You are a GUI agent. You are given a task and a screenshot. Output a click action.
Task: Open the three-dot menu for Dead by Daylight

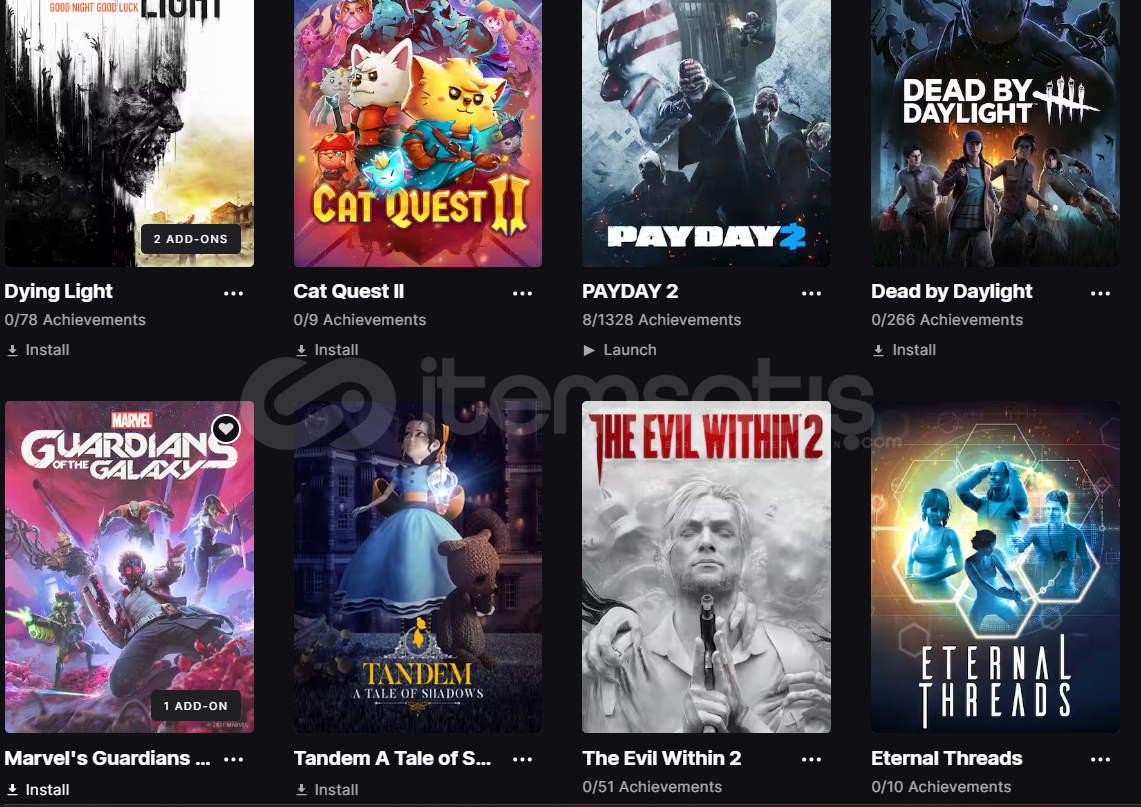pyautogui.click(x=1100, y=293)
